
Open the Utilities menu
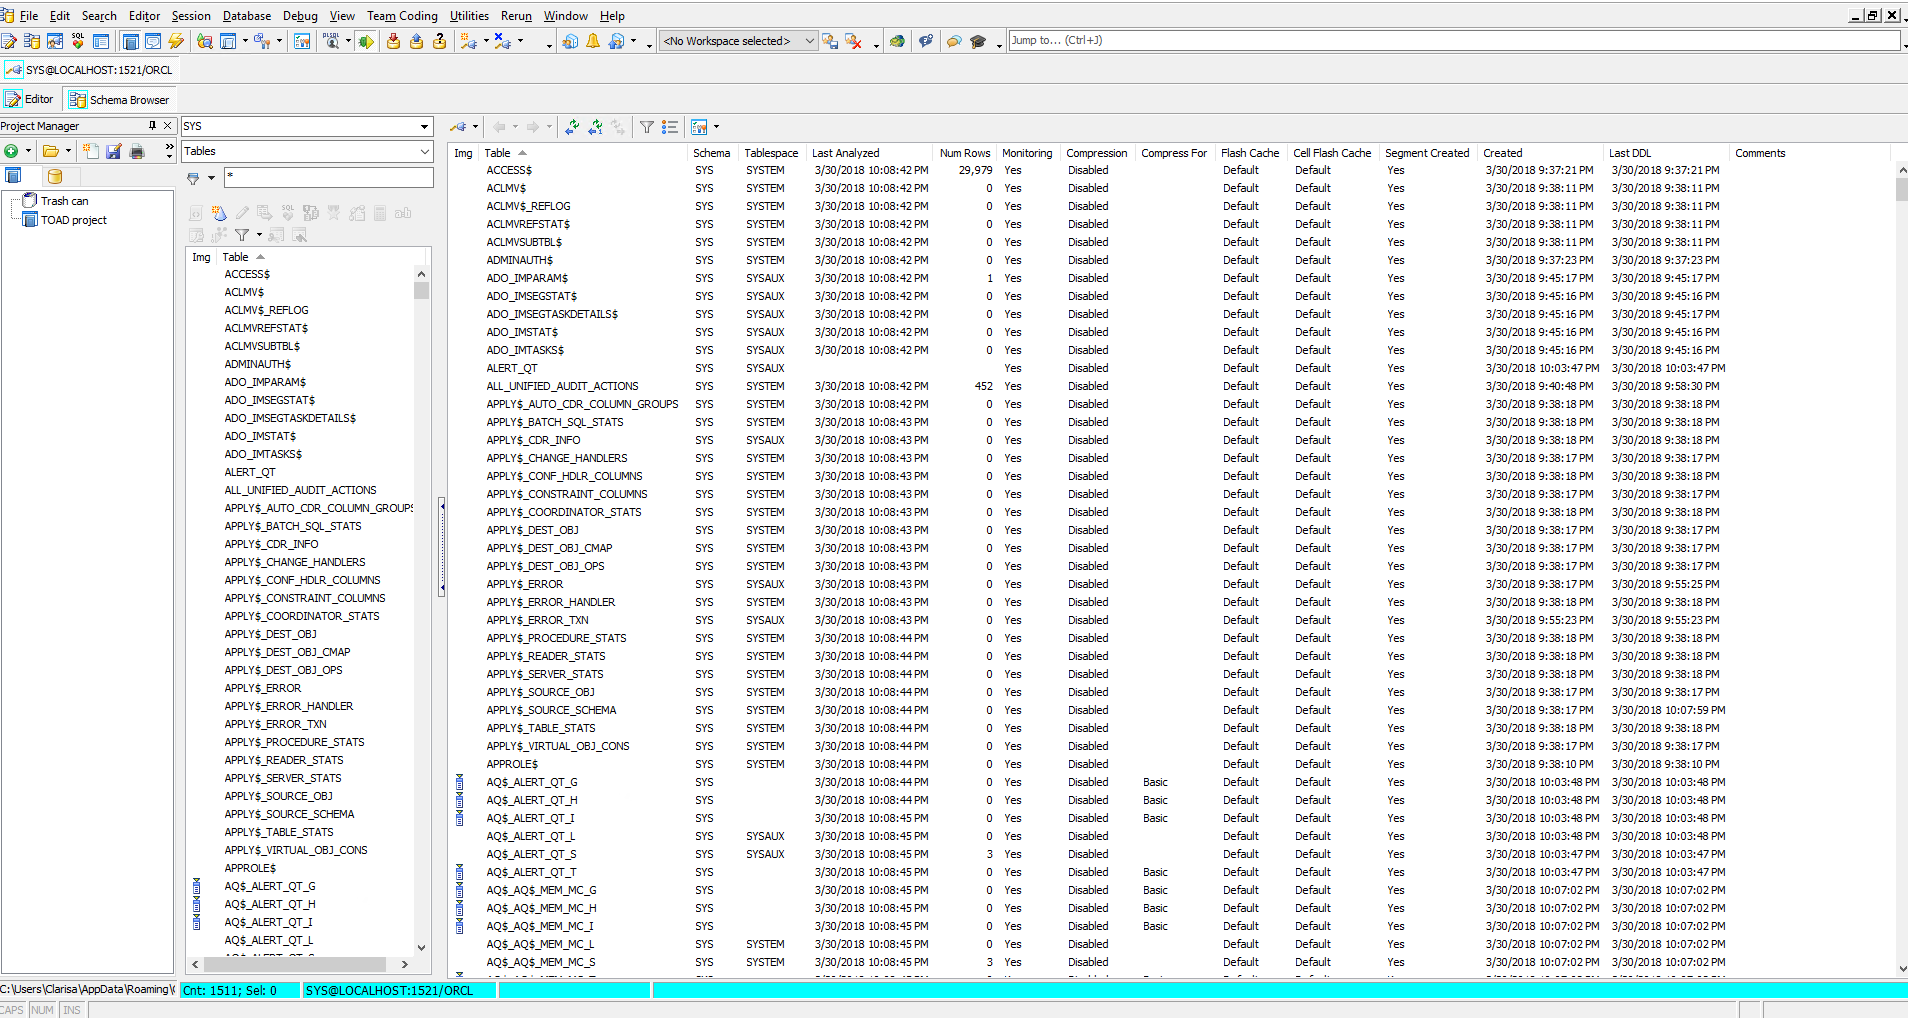coord(469,16)
